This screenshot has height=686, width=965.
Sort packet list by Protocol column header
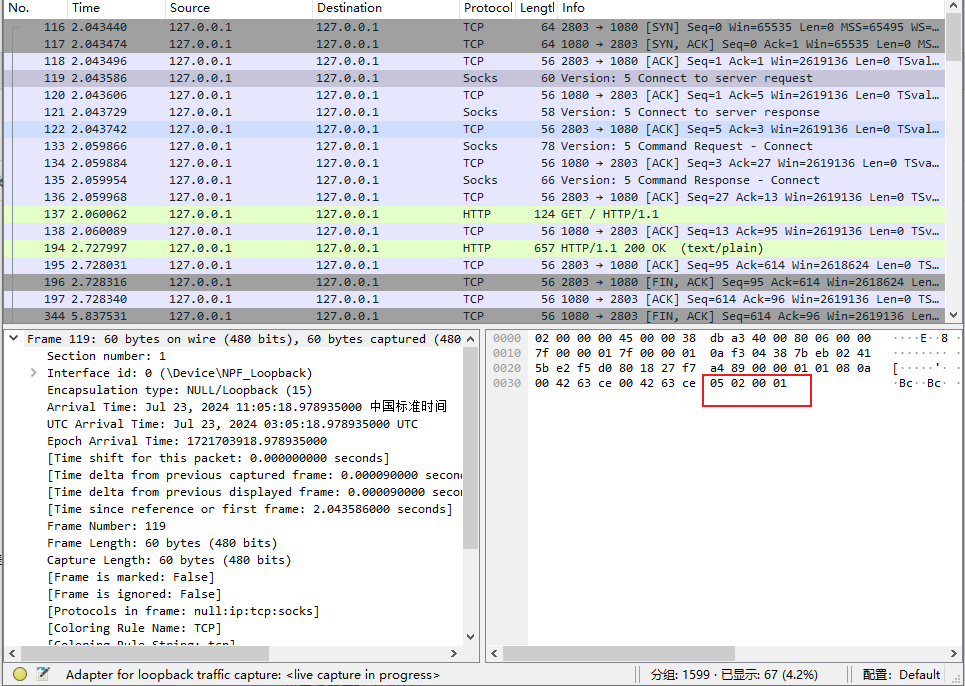click(487, 8)
